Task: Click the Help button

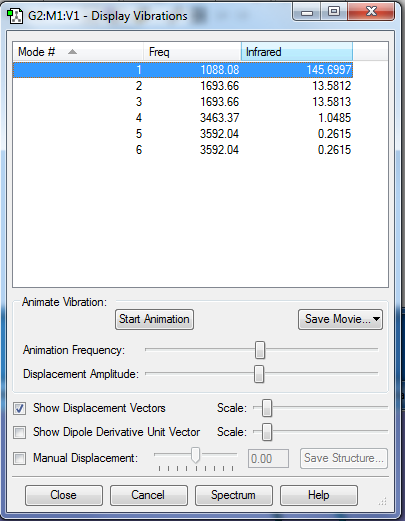Action: (319, 495)
